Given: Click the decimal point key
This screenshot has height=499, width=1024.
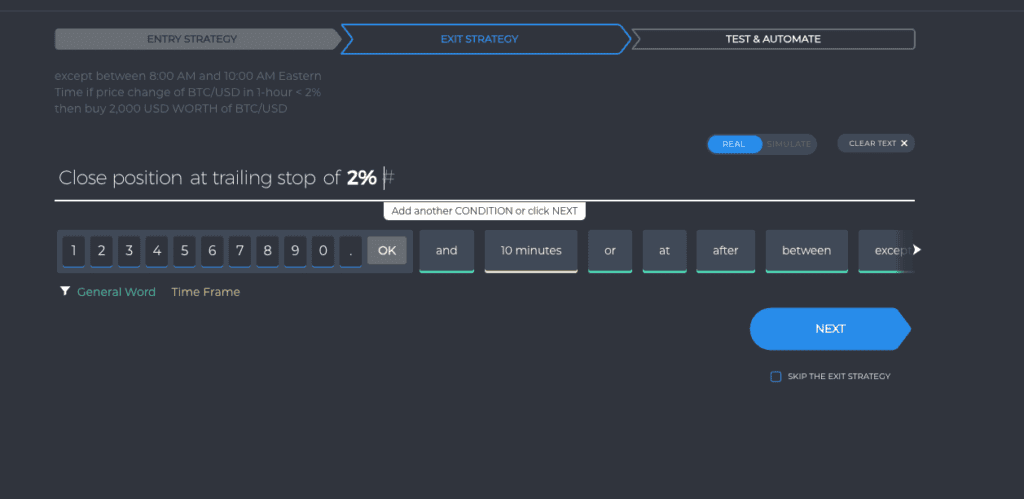Looking at the screenshot, I should (x=351, y=251).
